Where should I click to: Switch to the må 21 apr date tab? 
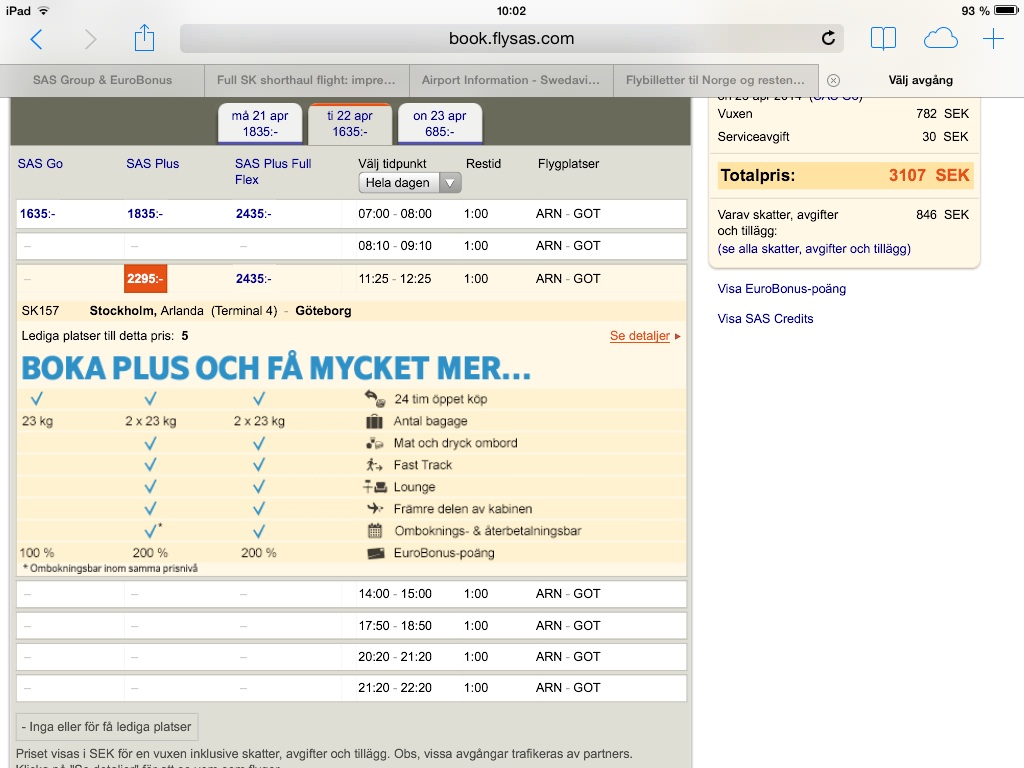click(x=260, y=123)
